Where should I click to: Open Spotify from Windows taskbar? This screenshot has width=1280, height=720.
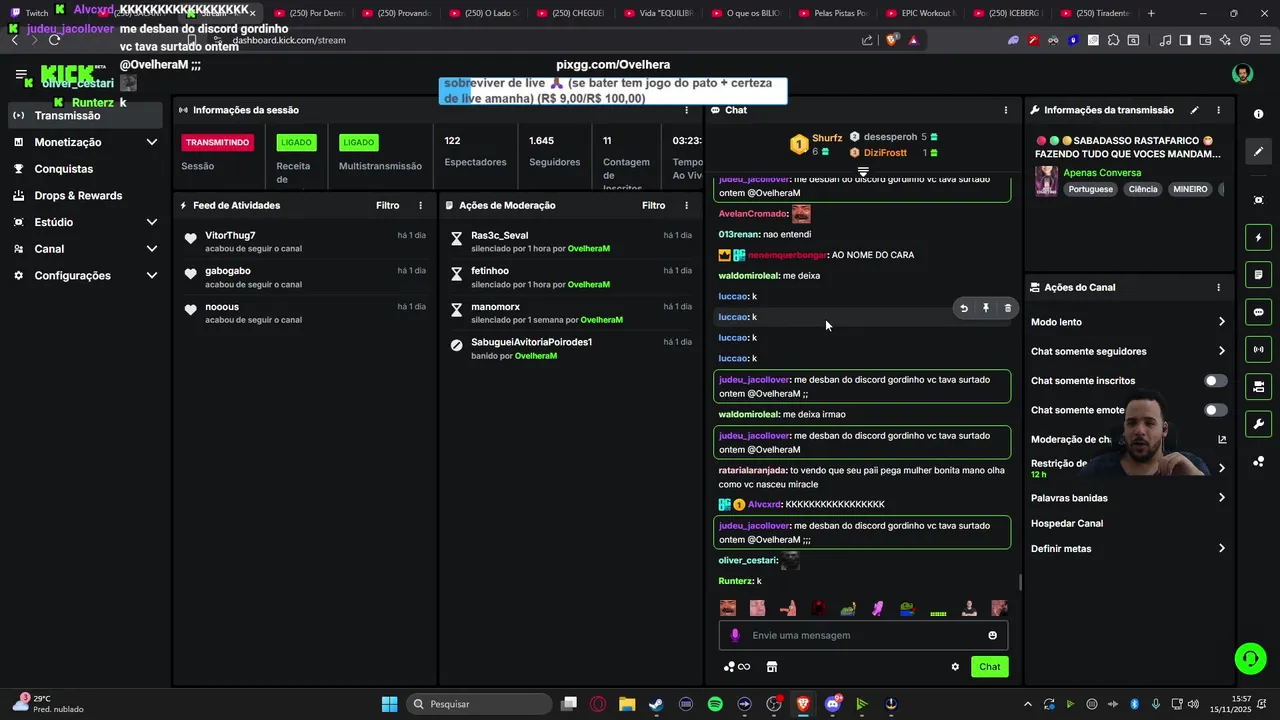715,704
